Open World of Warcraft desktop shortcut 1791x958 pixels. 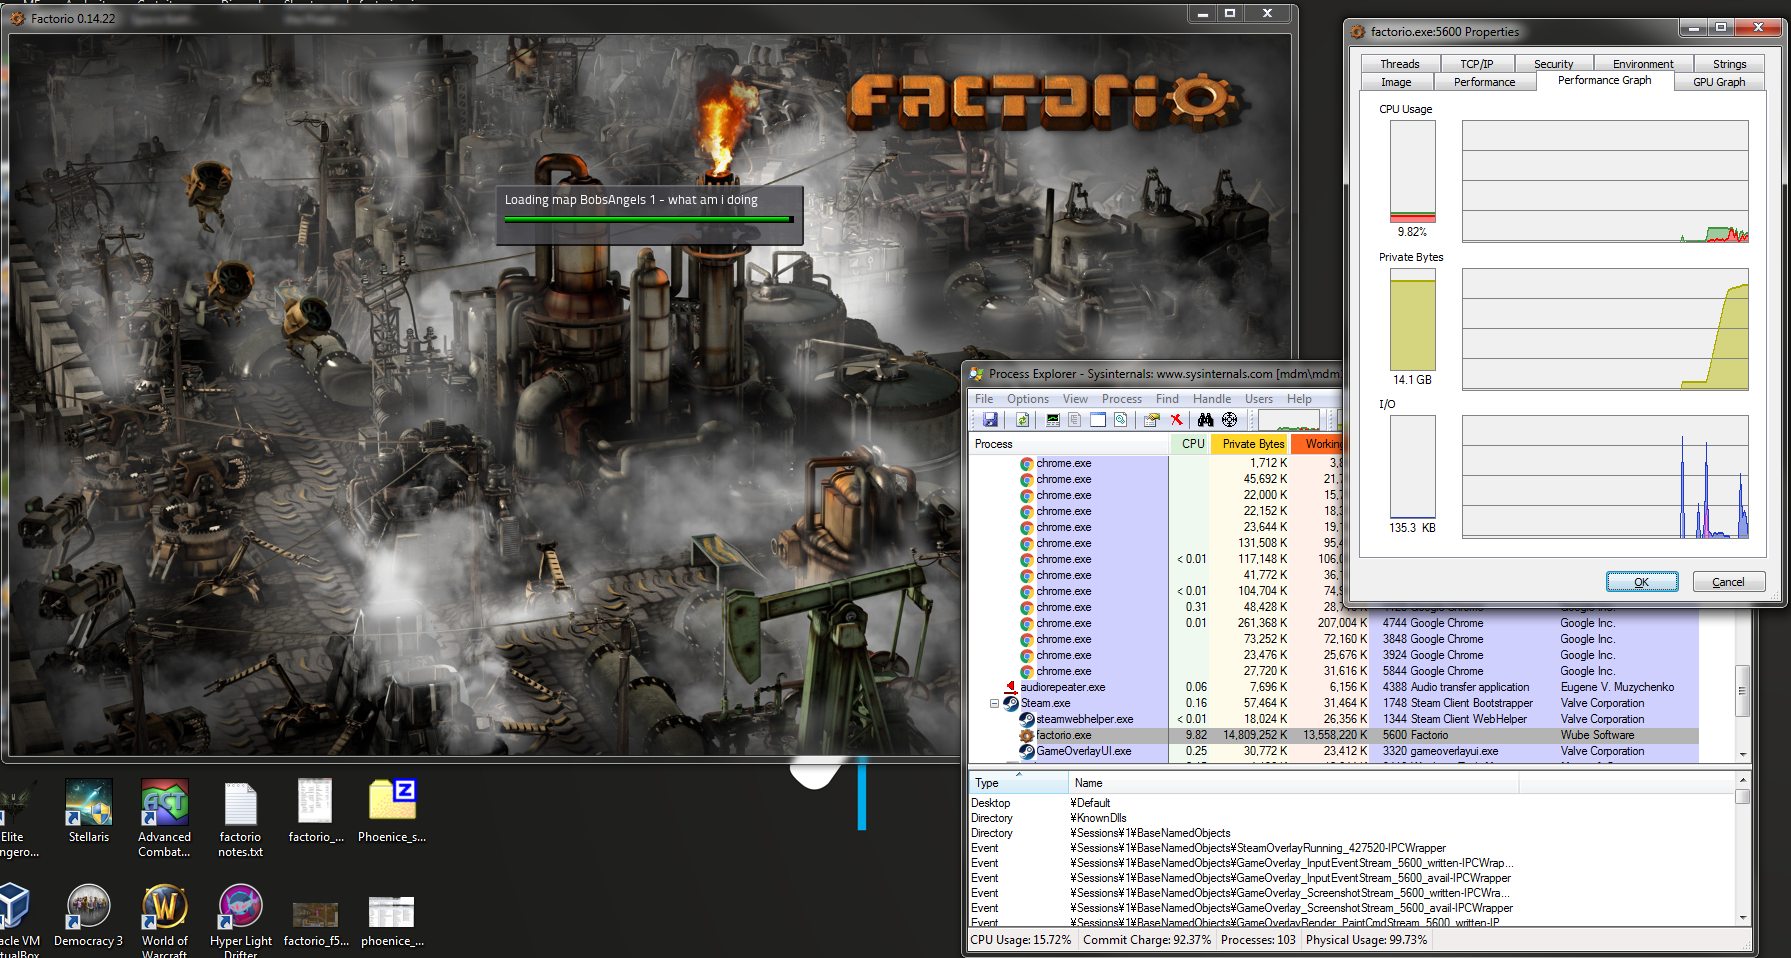pyautogui.click(x=164, y=920)
